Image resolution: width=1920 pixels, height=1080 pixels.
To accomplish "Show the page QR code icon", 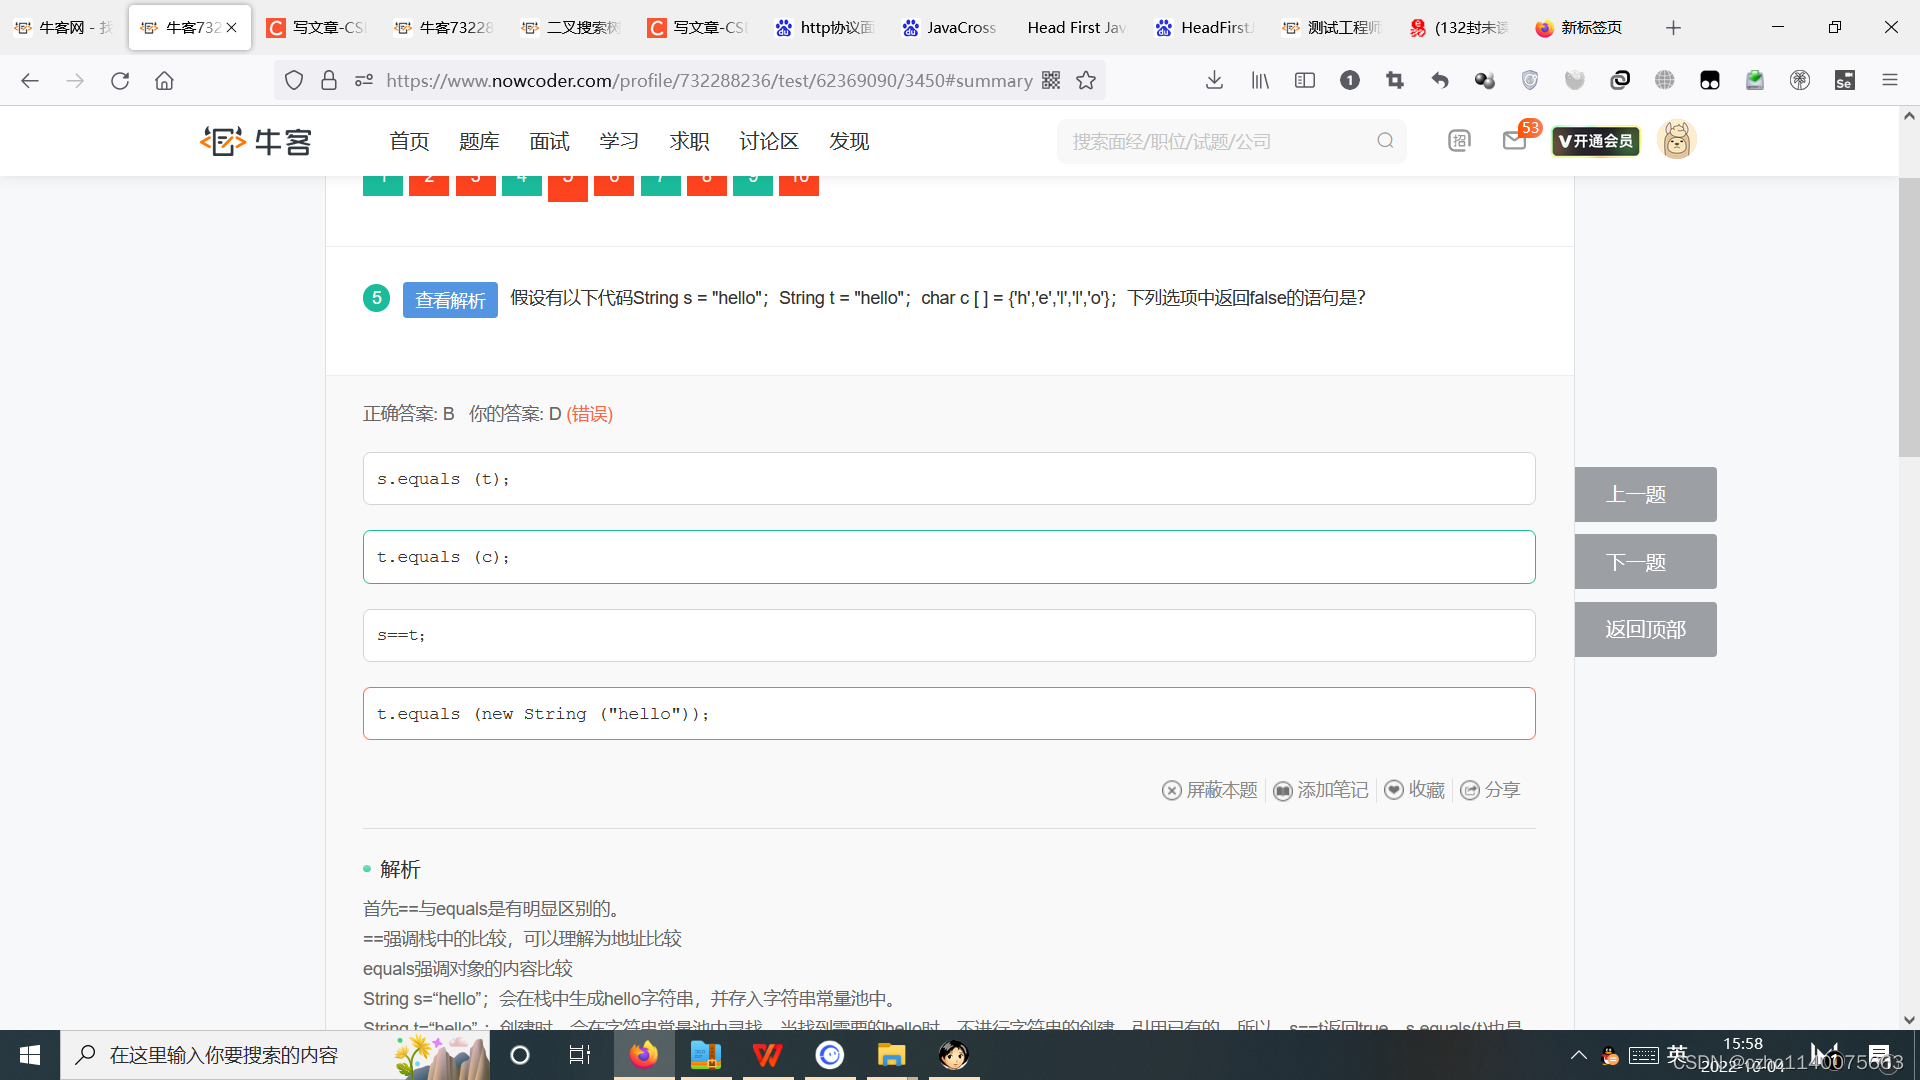I will point(1051,80).
